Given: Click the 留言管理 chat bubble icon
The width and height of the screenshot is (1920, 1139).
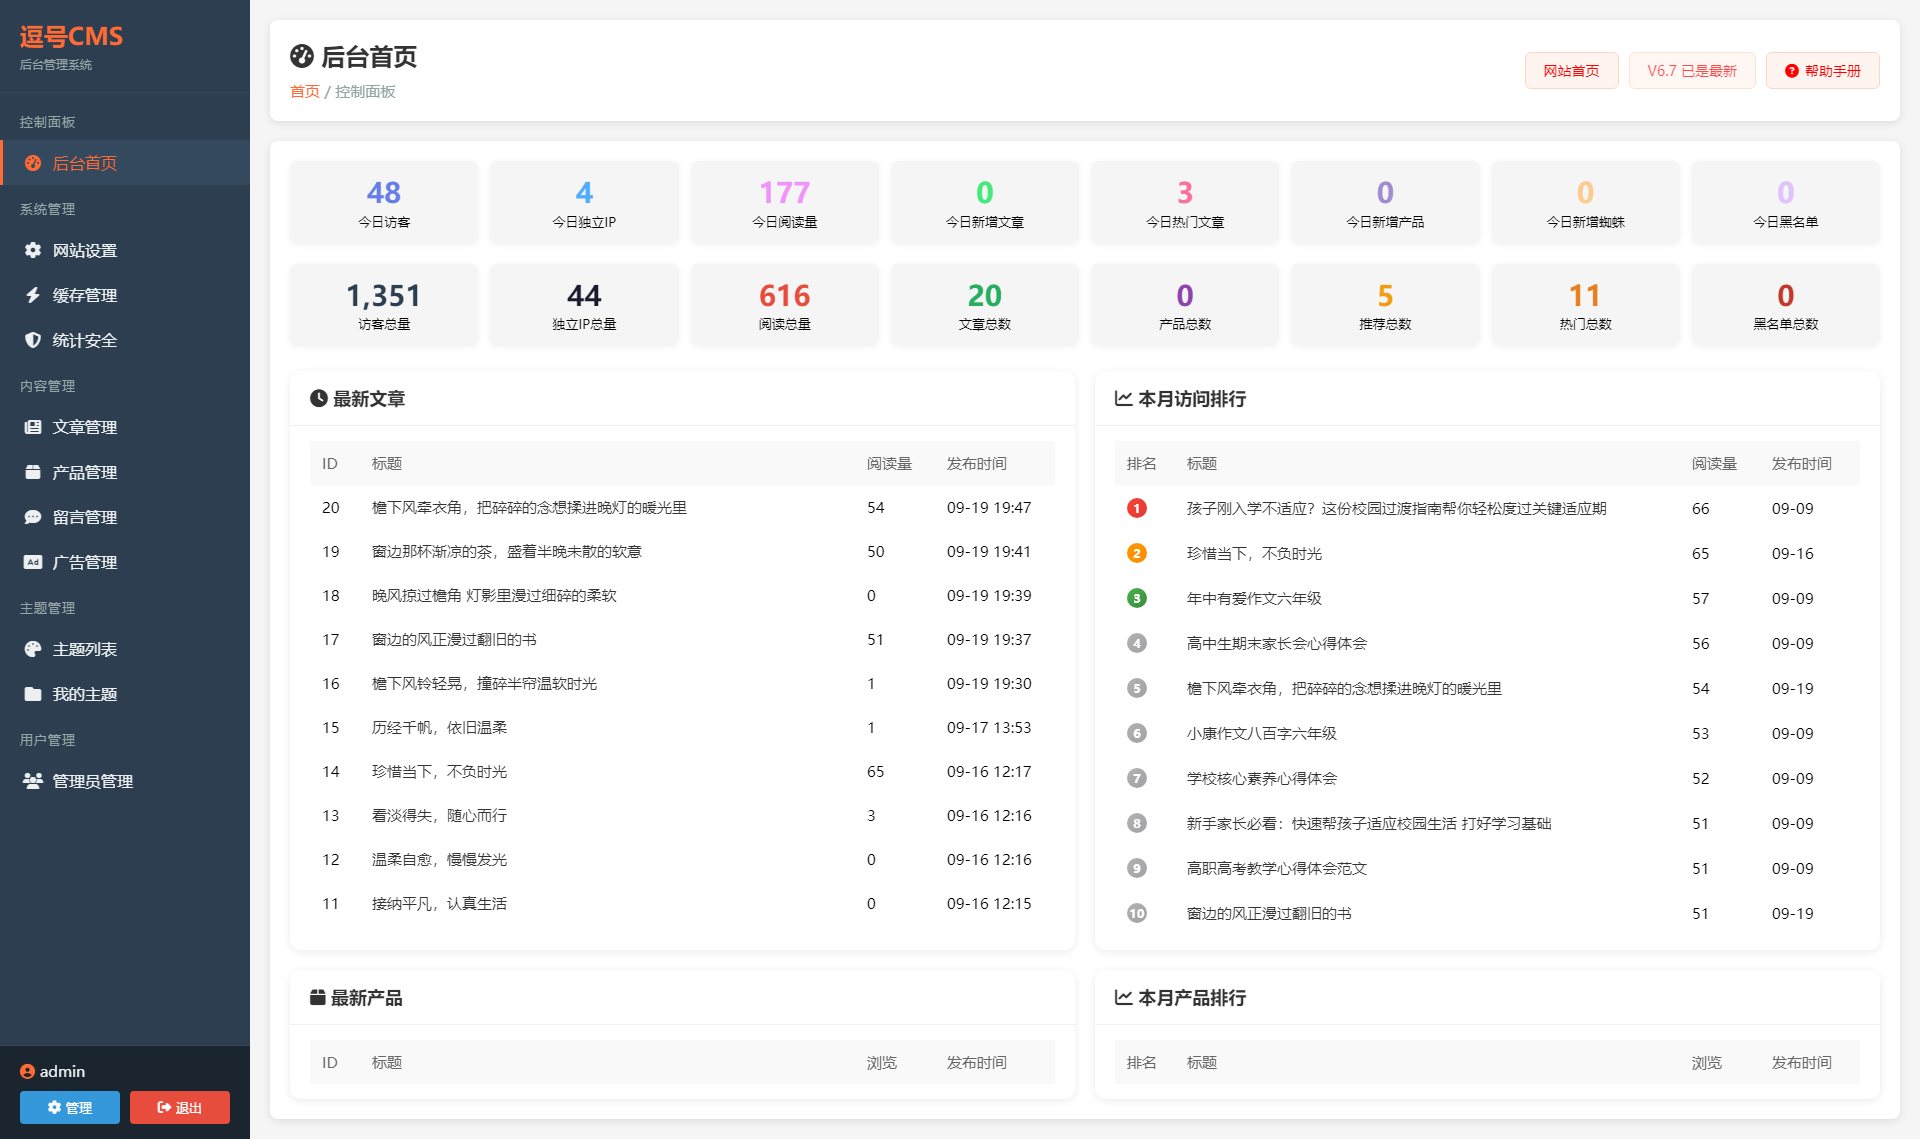Looking at the screenshot, I should [33, 517].
